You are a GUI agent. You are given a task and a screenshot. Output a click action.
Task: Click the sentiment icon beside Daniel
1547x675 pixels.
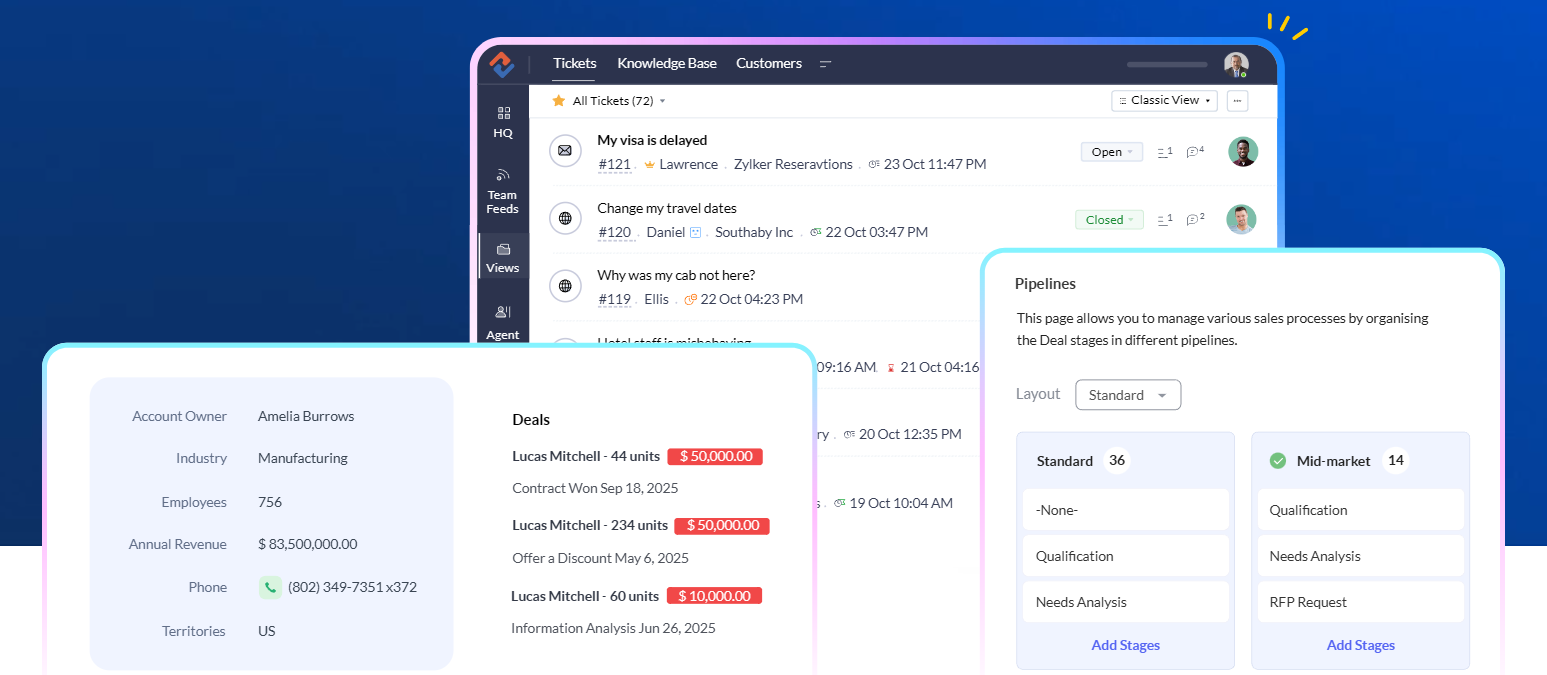click(x=696, y=232)
